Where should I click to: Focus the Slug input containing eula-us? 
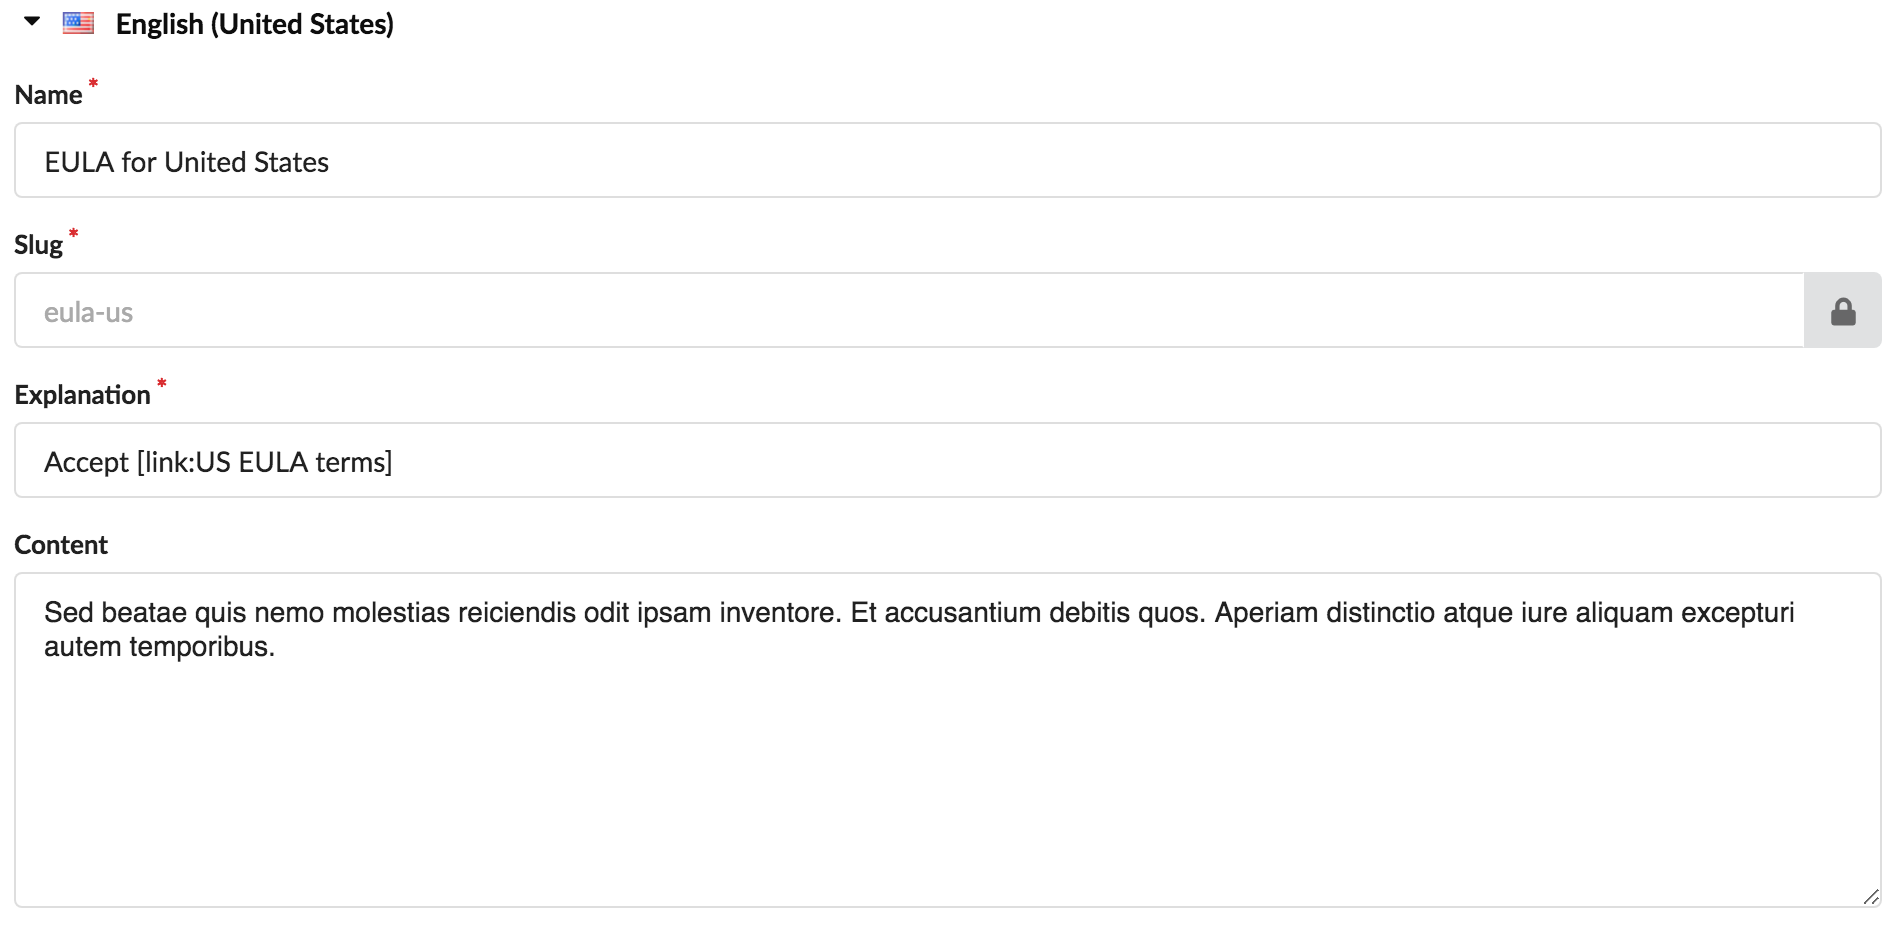(910, 311)
